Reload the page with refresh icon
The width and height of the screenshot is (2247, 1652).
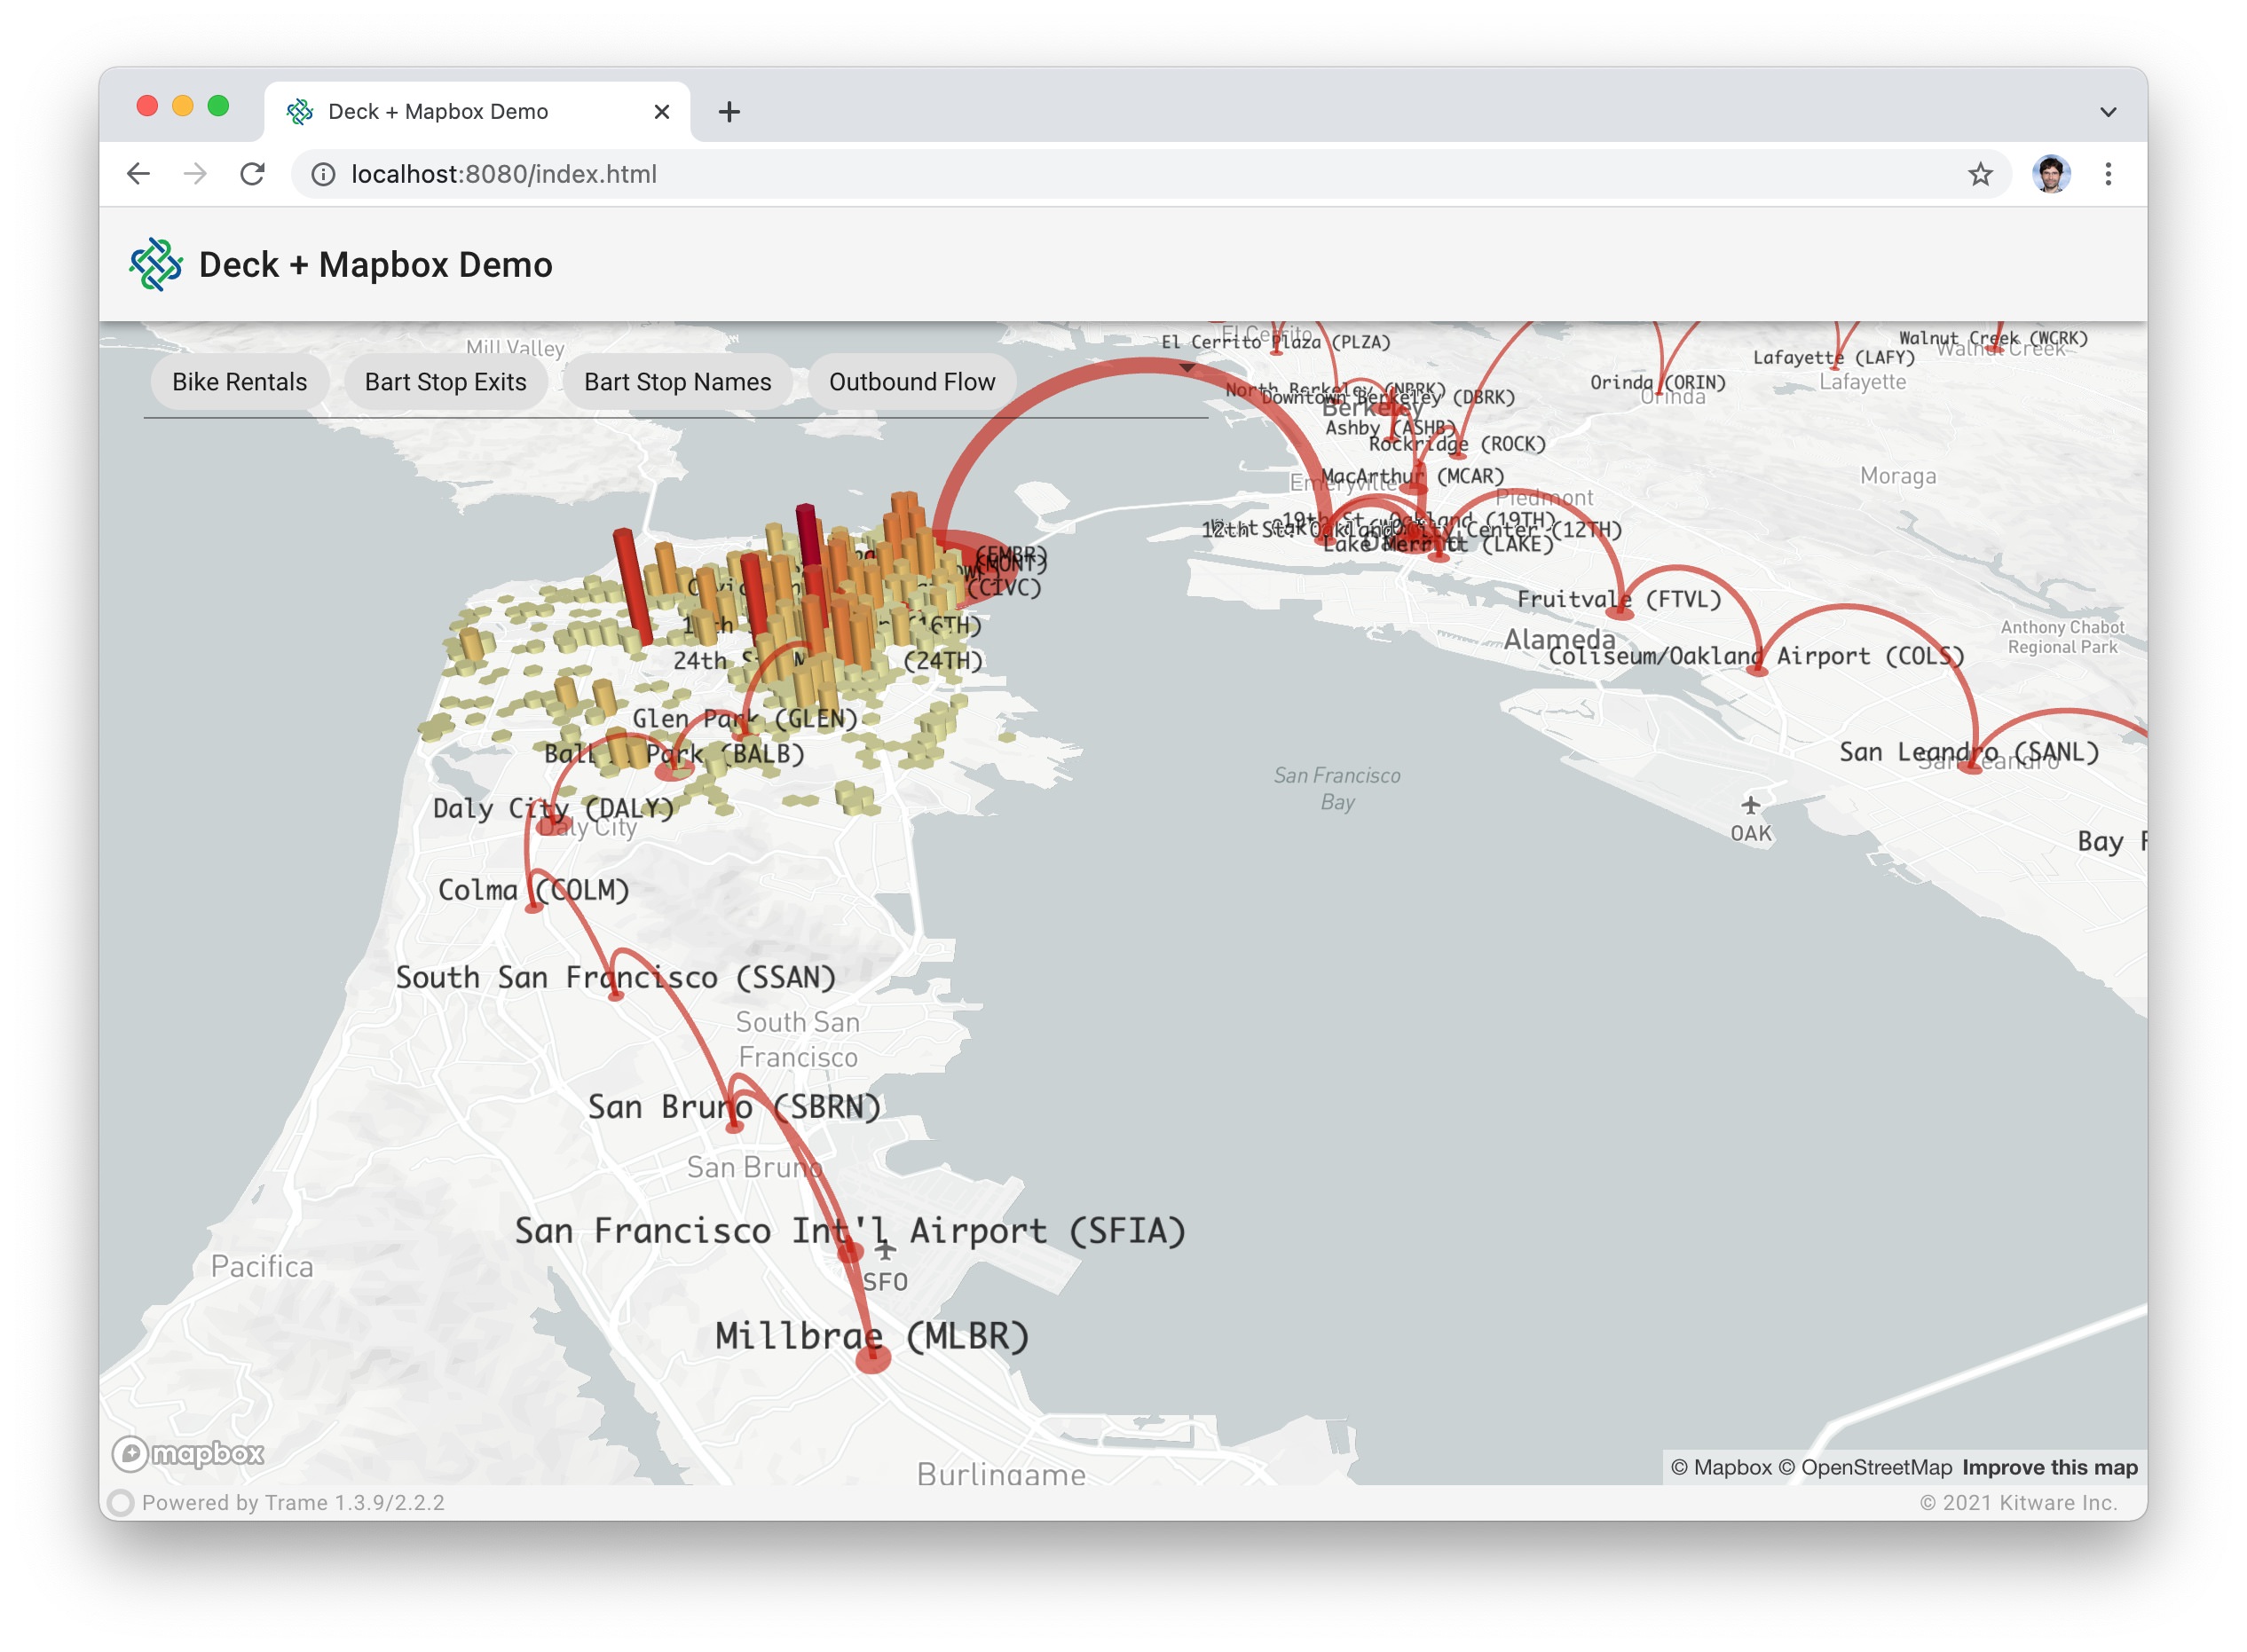pos(253,174)
